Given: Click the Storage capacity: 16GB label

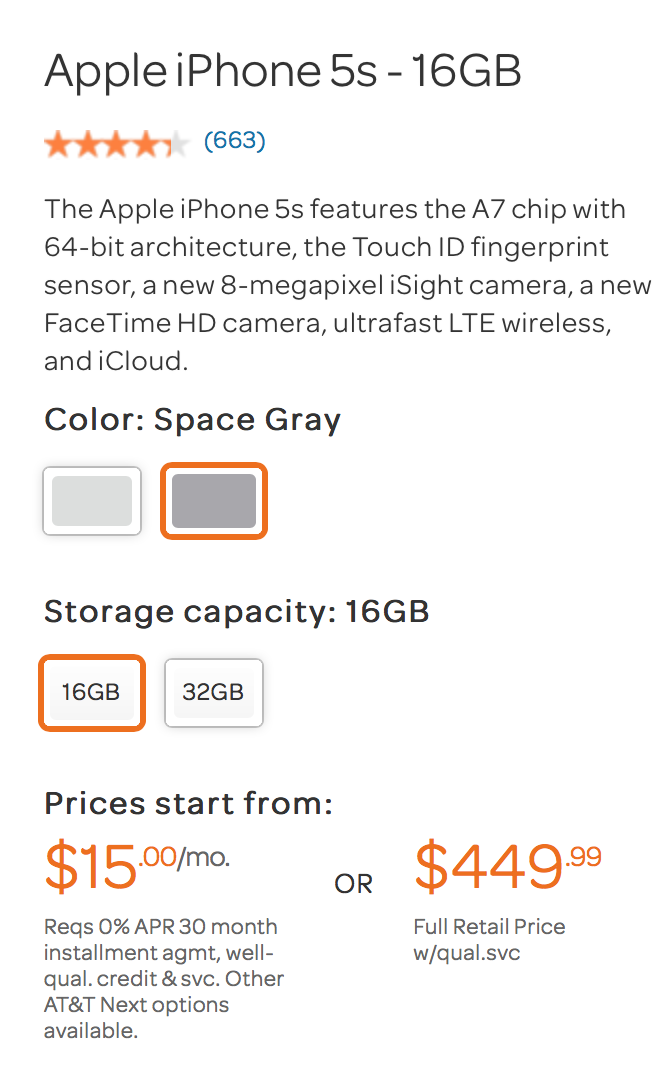Looking at the screenshot, I should click(236, 611).
